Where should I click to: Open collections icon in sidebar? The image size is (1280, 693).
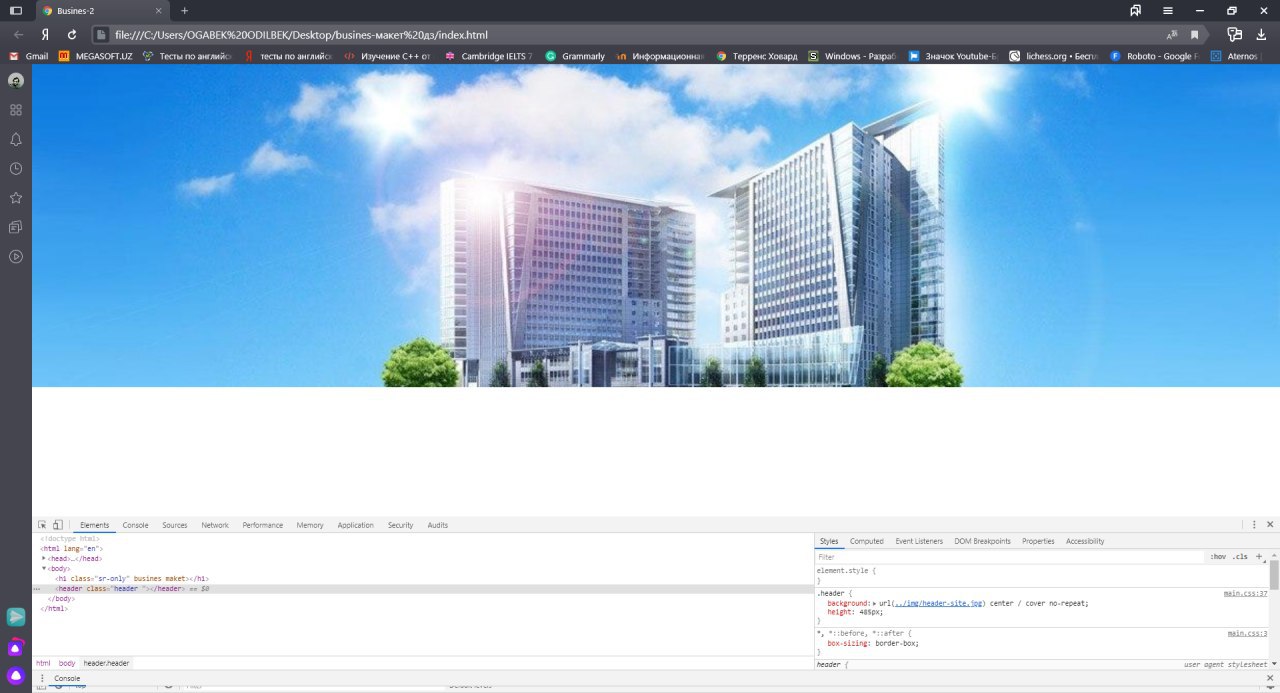pos(16,227)
